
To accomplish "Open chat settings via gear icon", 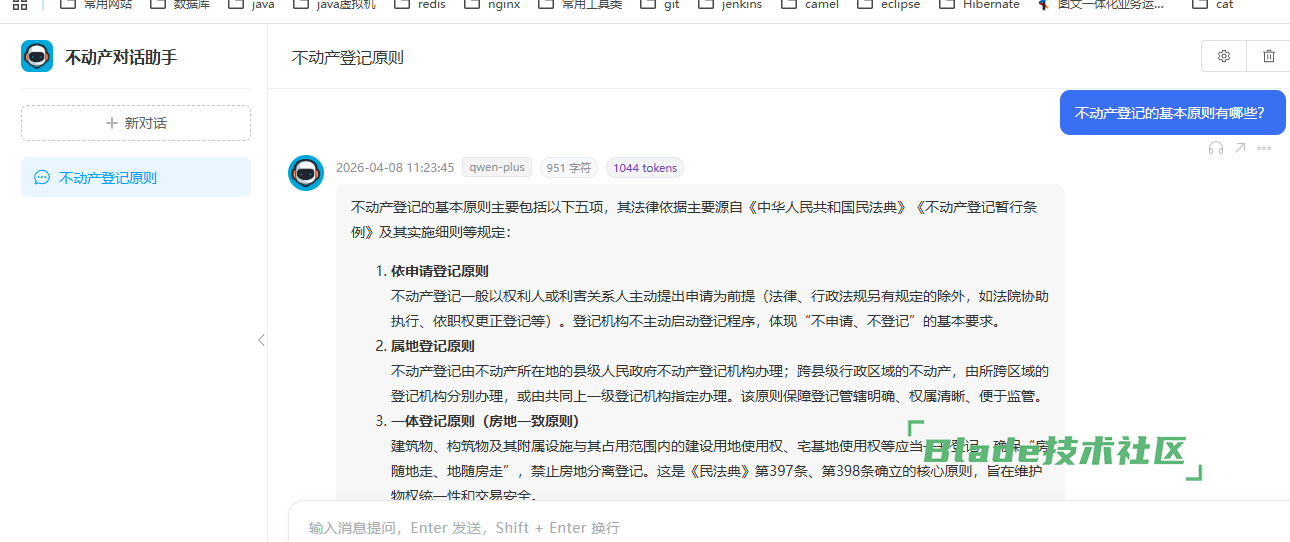I will (x=1223, y=57).
